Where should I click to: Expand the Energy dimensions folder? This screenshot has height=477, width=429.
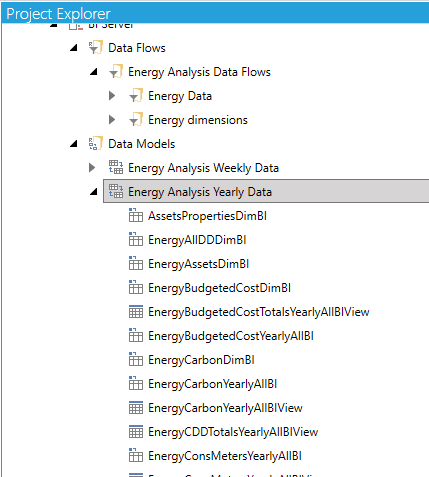[112, 120]
